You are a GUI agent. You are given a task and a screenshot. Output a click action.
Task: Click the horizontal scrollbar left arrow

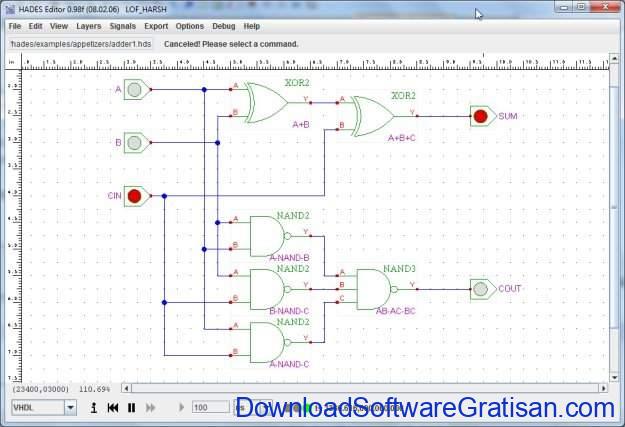(126, 388)
